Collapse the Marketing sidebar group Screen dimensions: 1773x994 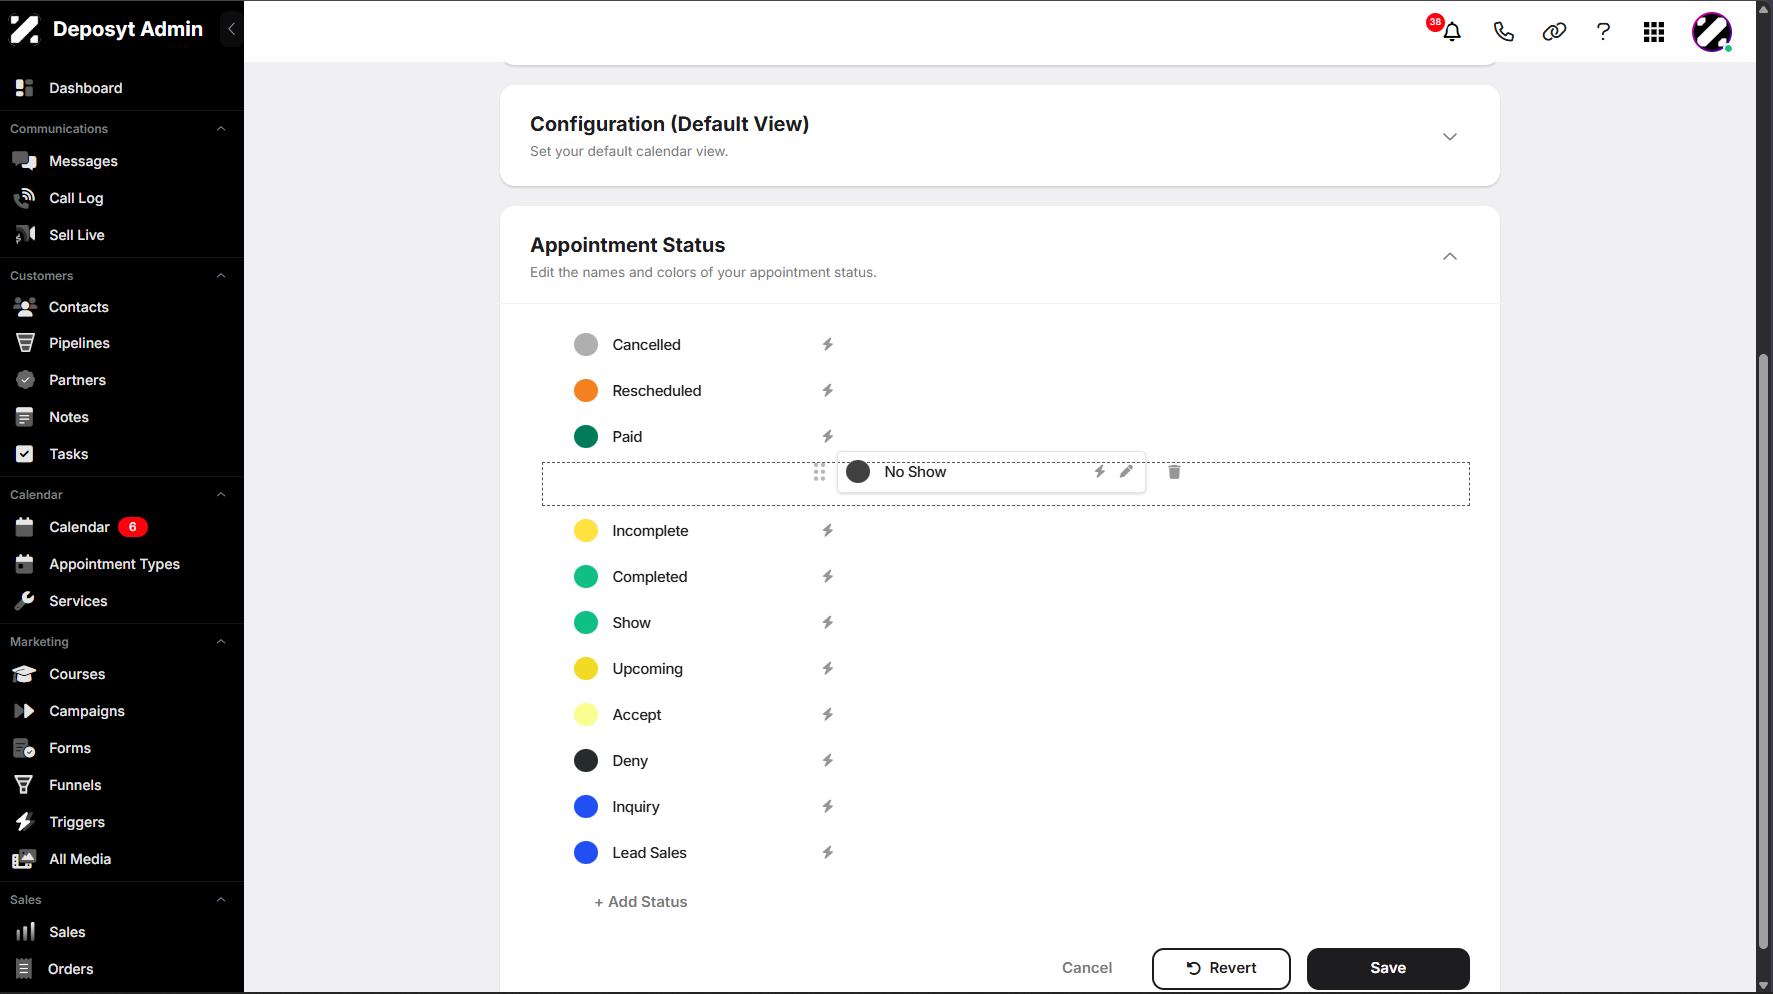point(221,642)
